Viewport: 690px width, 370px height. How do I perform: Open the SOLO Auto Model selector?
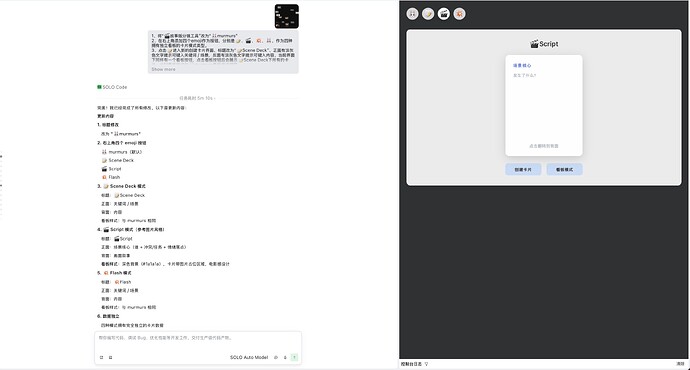(249, 357)
